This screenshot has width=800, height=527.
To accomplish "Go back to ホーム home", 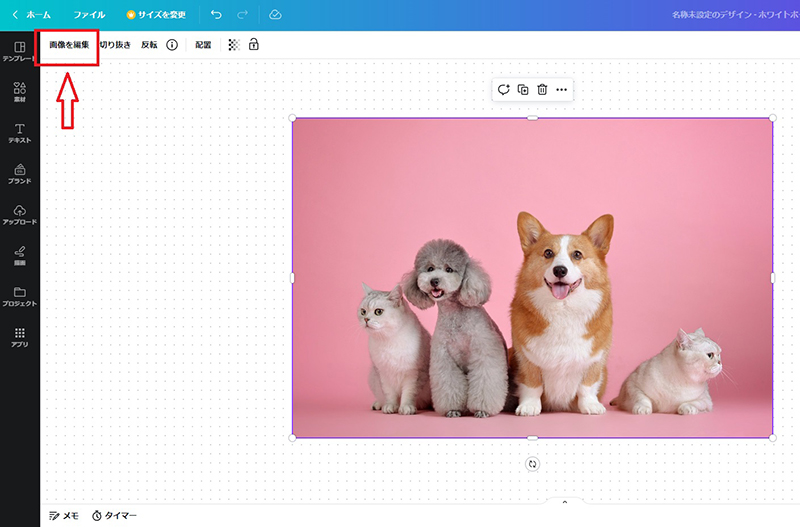I will 32,15.
